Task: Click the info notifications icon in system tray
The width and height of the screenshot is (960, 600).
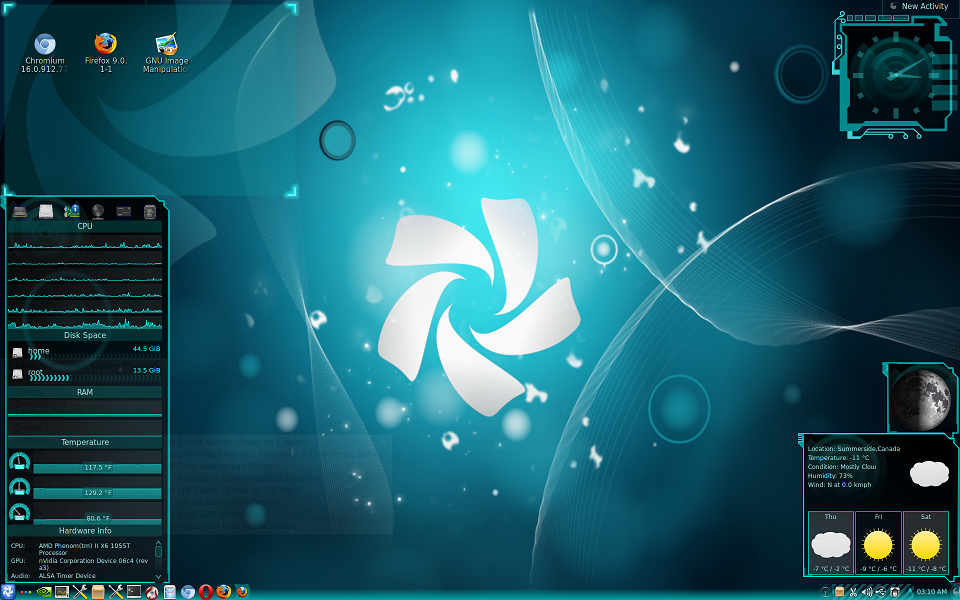Action: 825,592
